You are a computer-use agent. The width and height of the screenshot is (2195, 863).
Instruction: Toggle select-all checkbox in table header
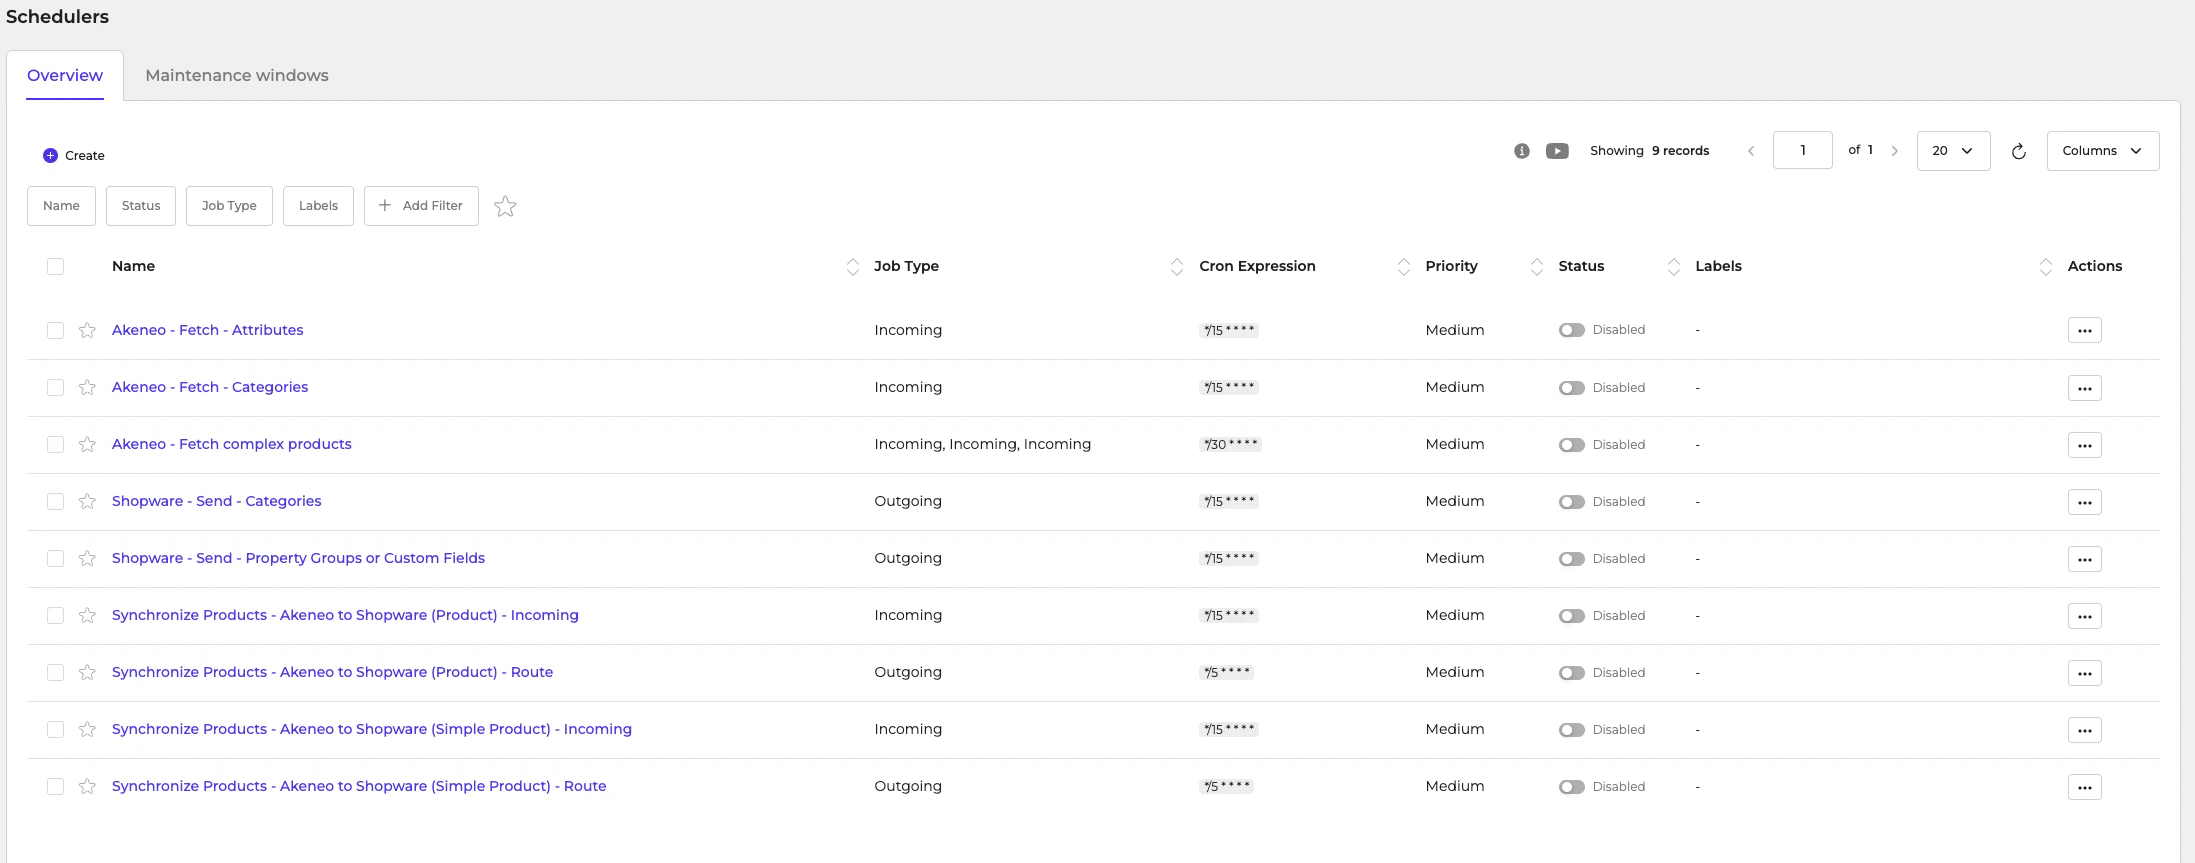55,266
